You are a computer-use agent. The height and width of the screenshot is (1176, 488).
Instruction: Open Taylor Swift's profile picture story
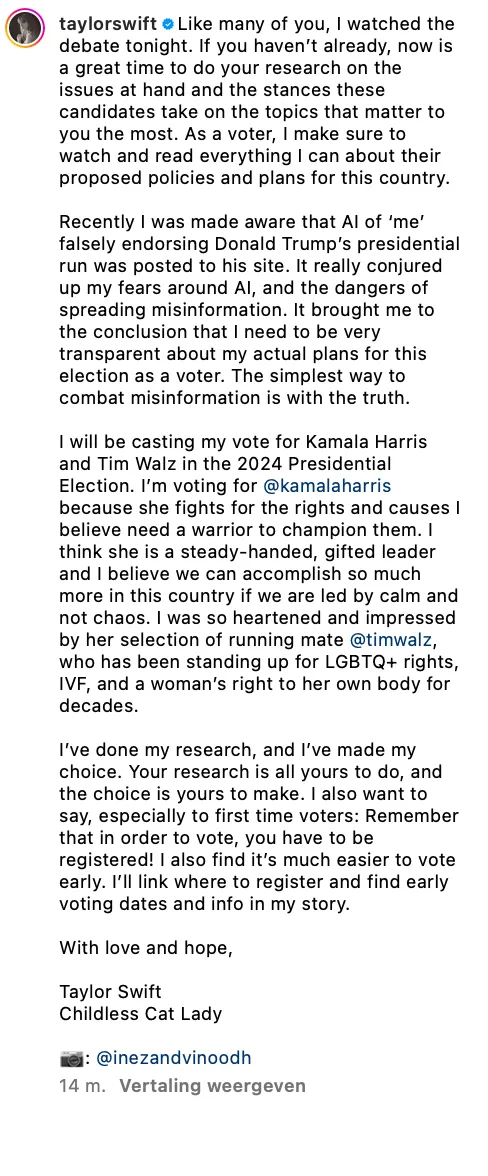point(23,29)
